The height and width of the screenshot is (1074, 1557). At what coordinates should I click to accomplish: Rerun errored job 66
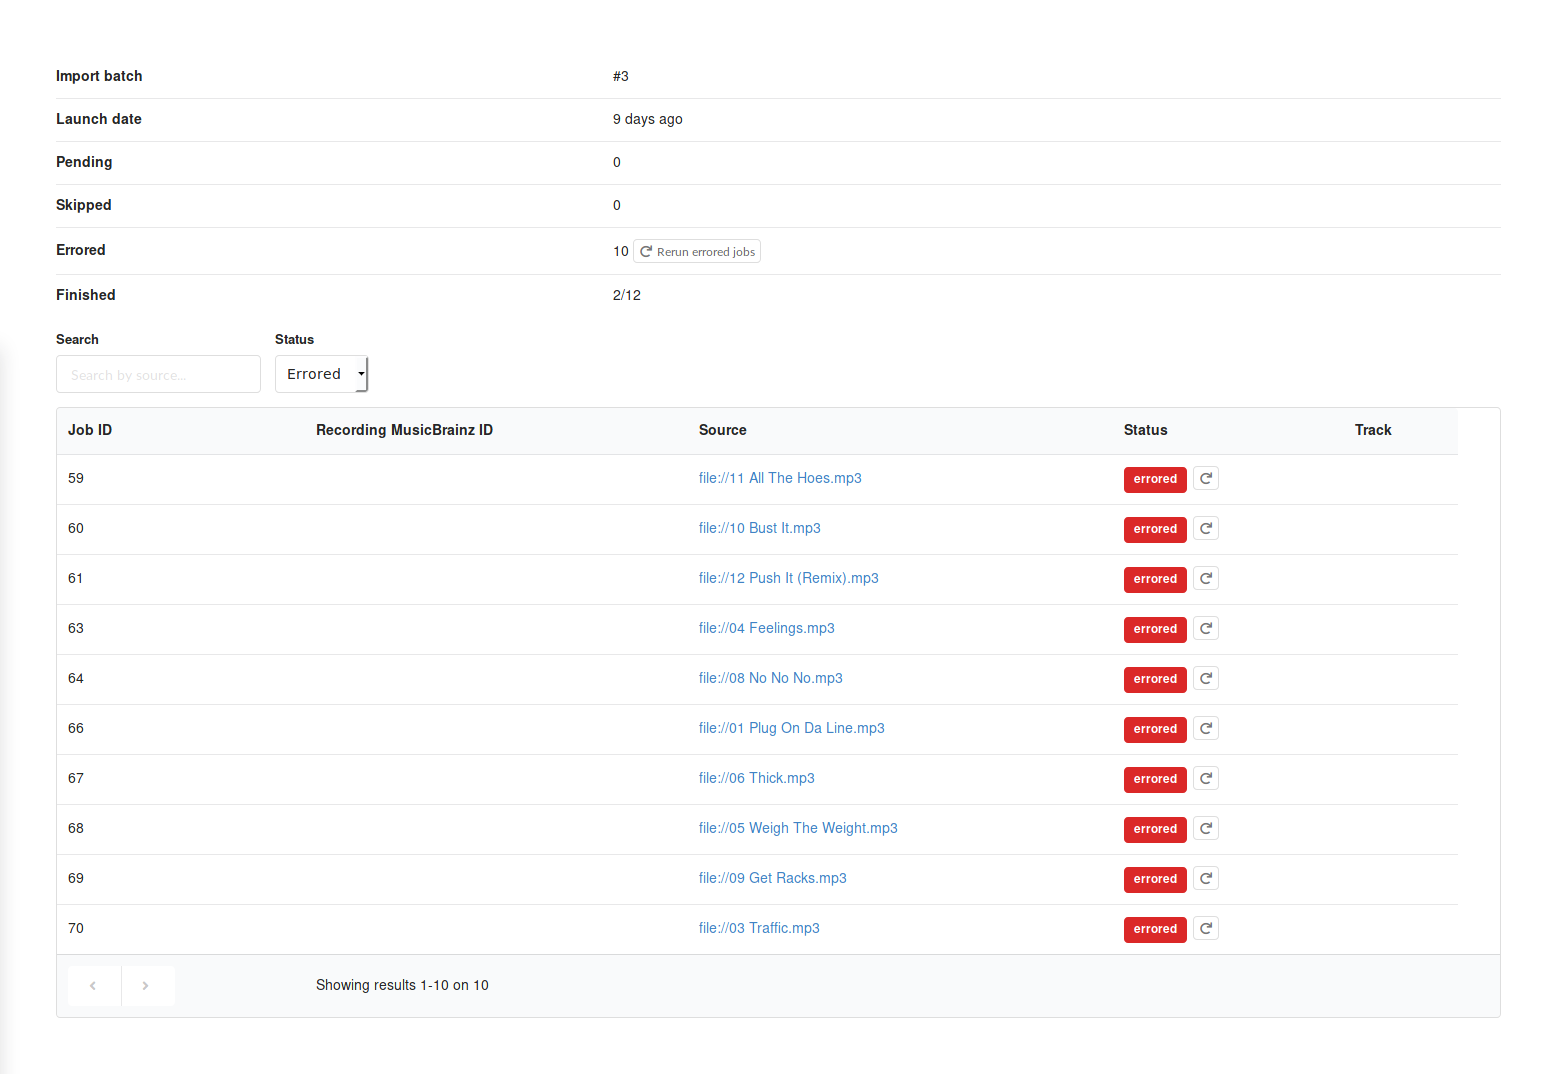click(1206, 728)
